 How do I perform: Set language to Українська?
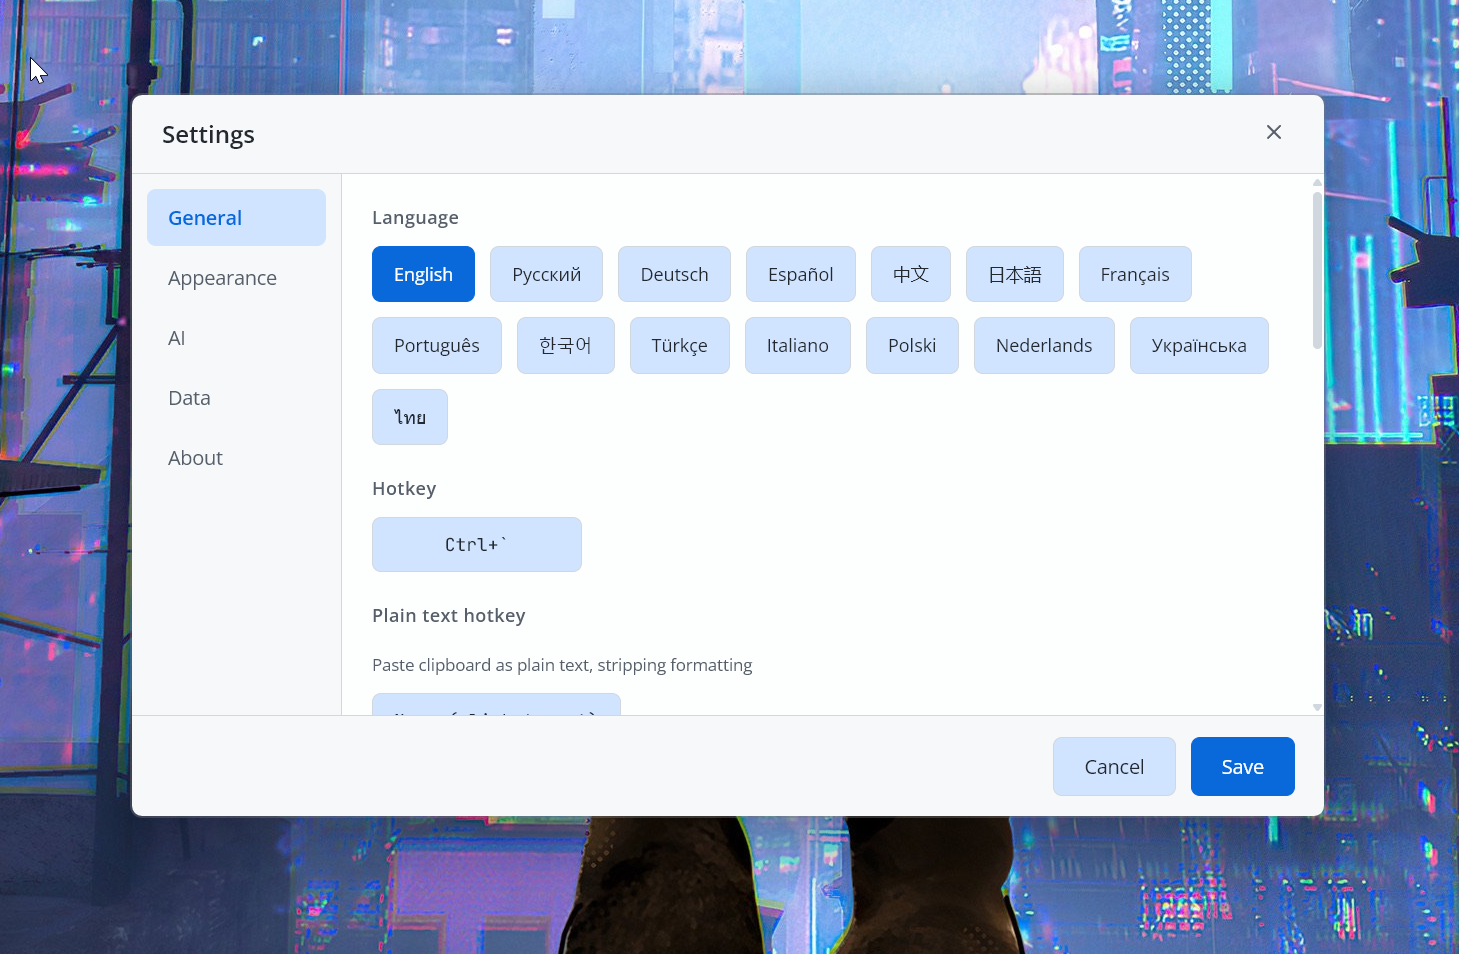1199,345
